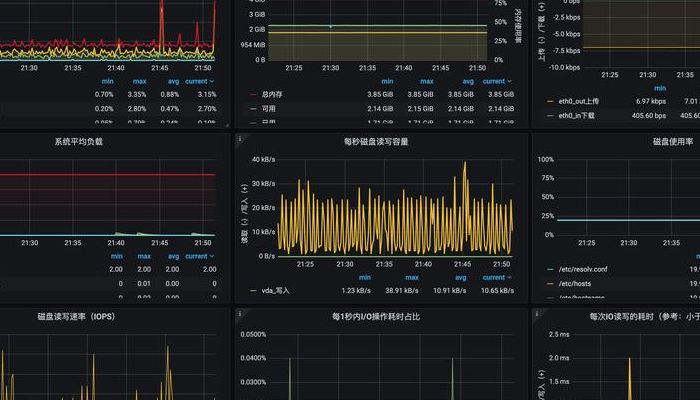Viewport: 700px width, 400px height.
Task: Toggle the 可用 series in memory legend
Action: [269, 108]
